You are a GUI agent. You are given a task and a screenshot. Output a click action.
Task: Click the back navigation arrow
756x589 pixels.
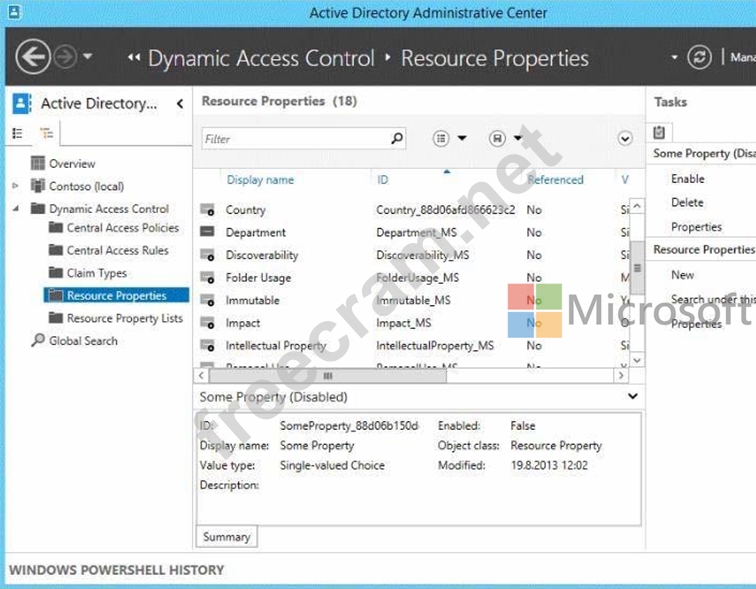(x=33, y=57)
